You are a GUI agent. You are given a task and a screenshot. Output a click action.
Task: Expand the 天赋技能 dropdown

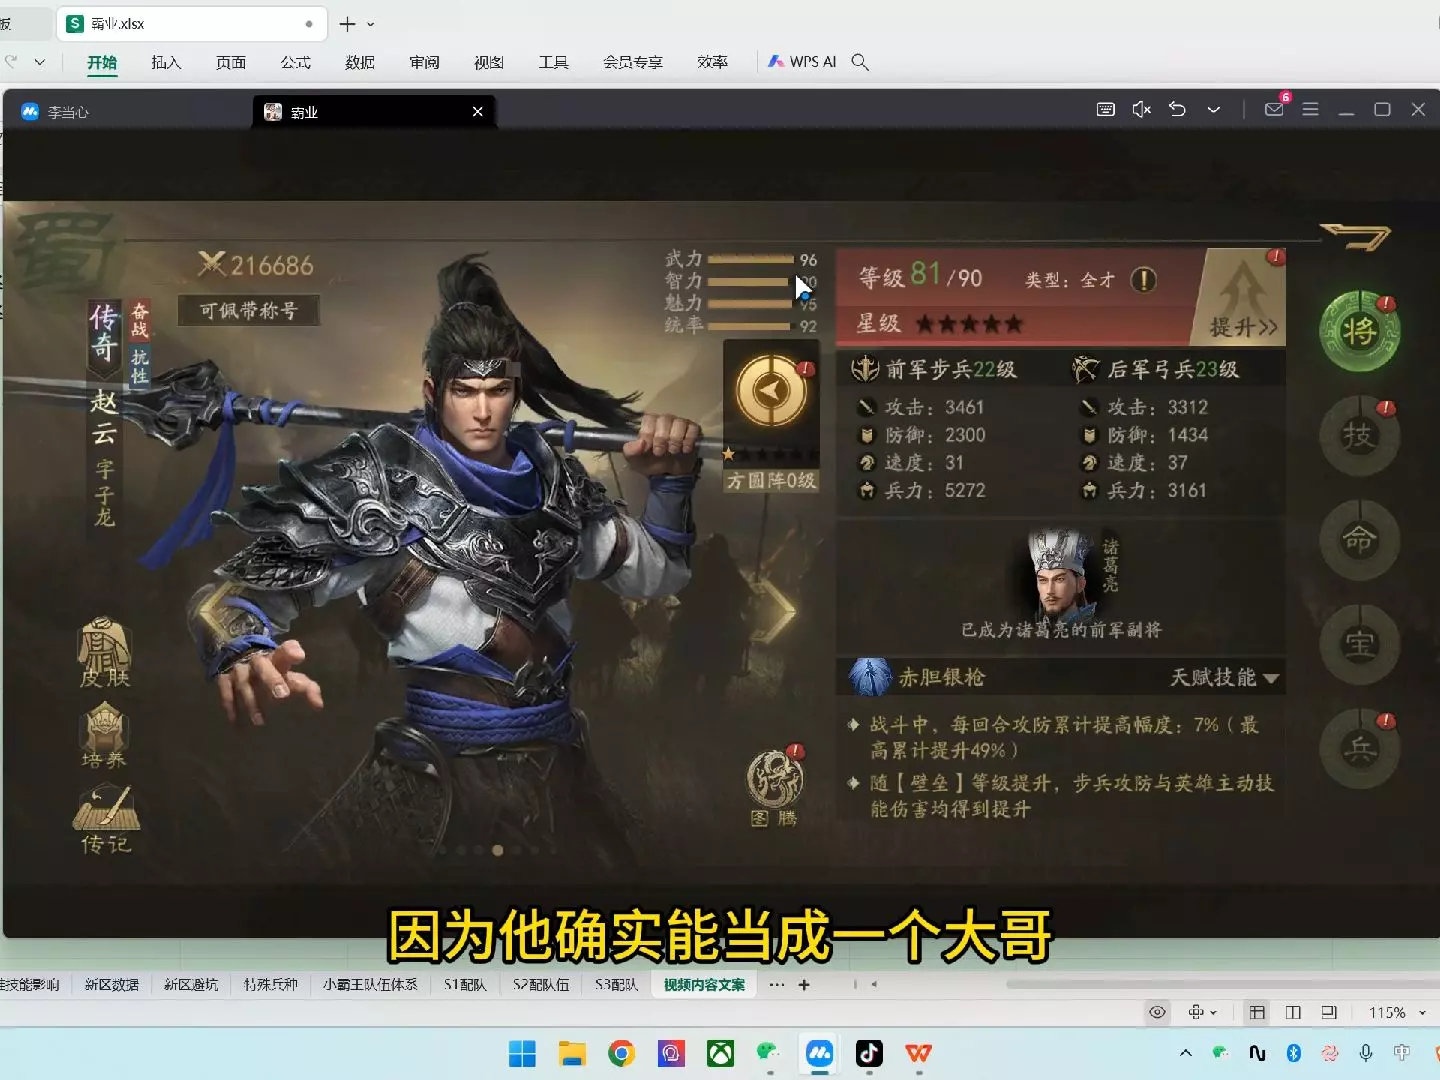point(1225,677)
